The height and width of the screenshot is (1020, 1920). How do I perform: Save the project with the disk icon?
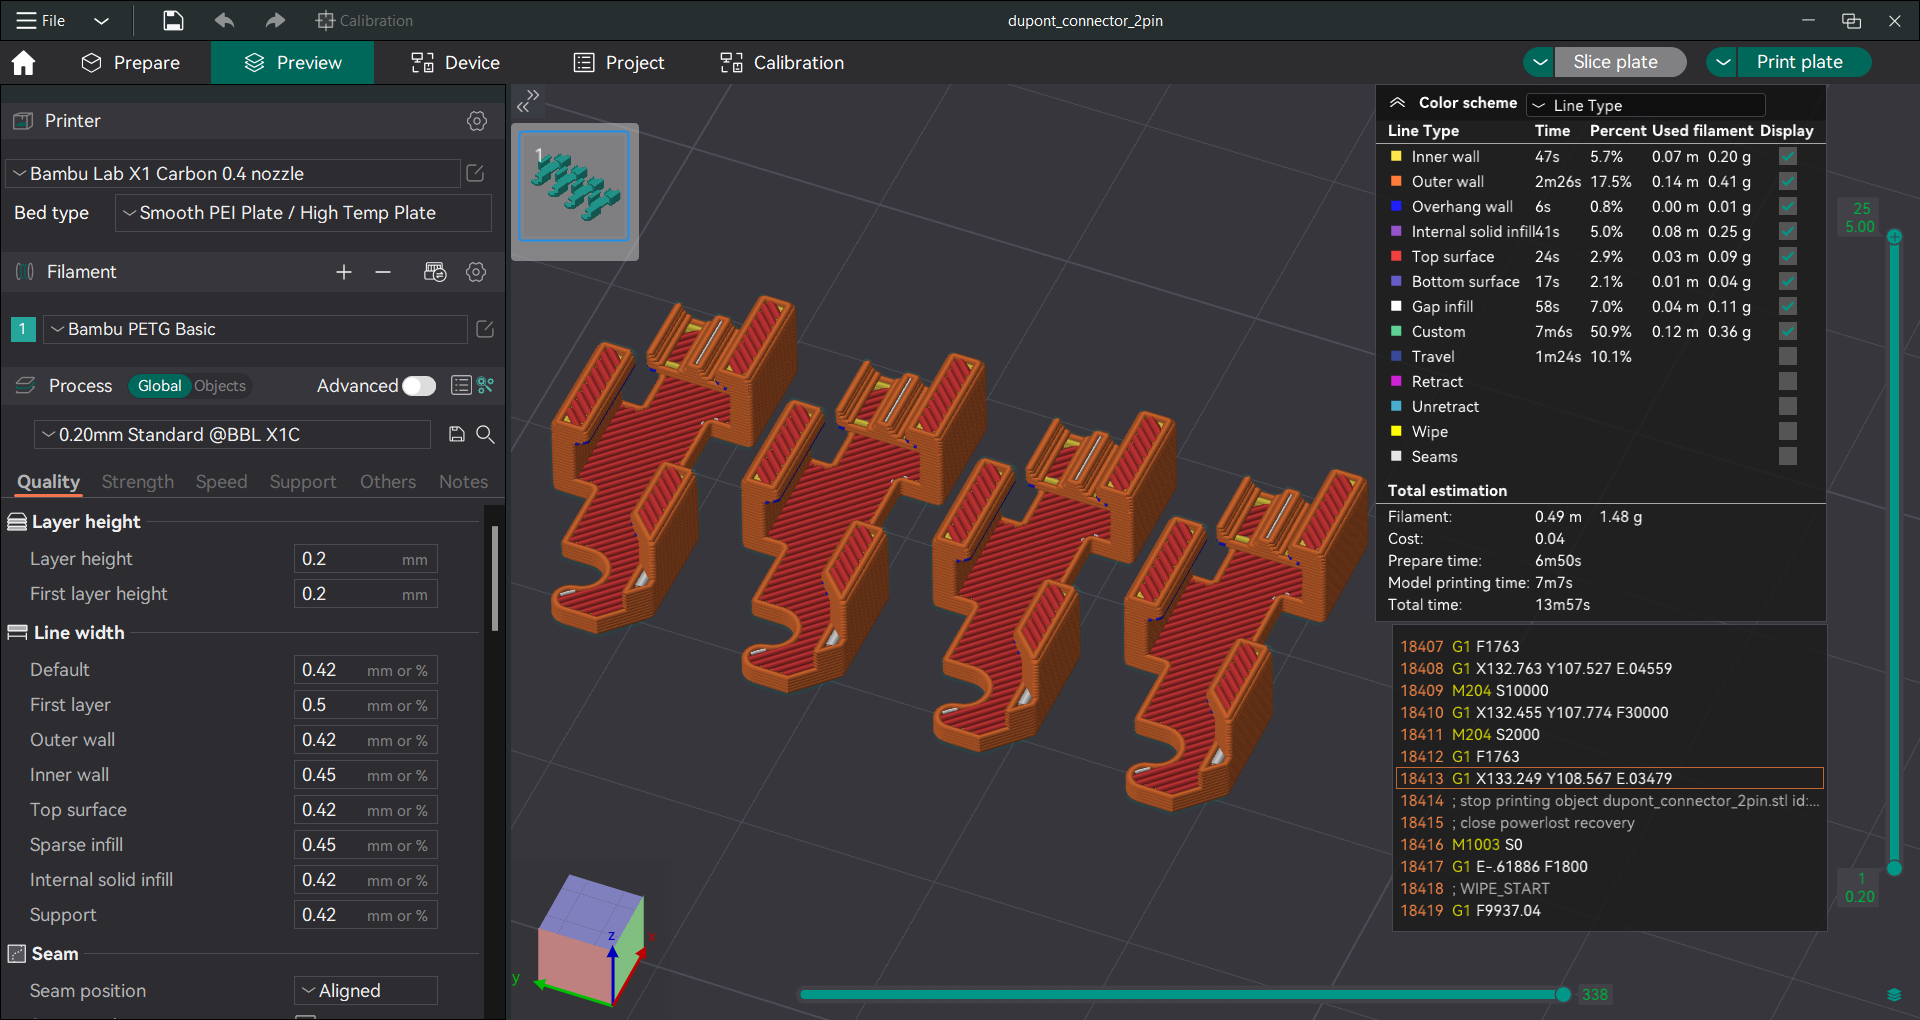(x=173, y=20)
